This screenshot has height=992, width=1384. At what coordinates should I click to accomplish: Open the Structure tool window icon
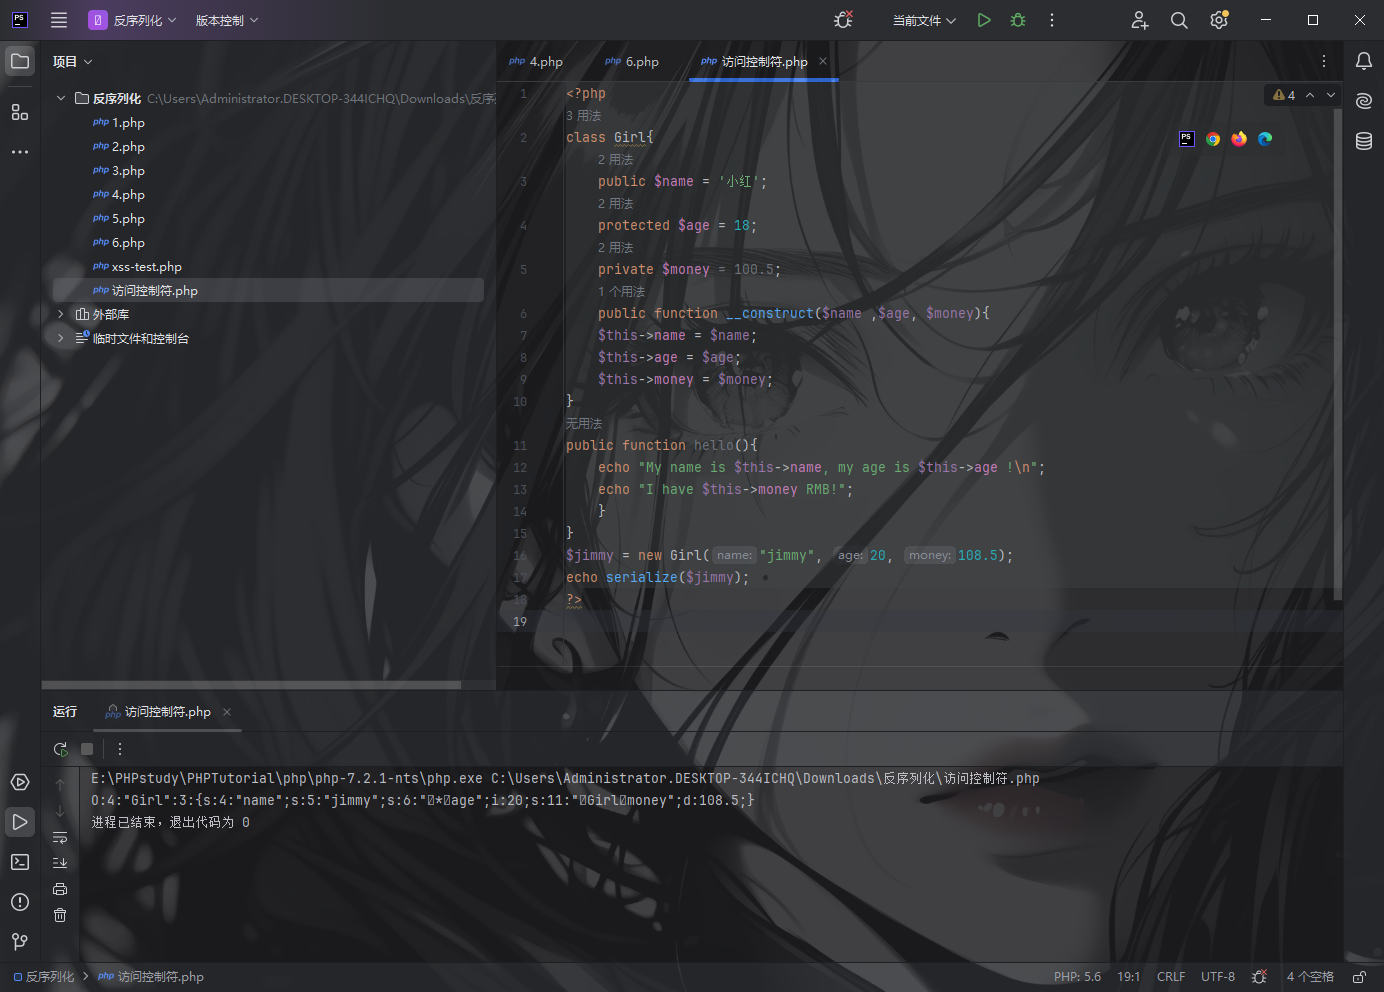click(x=20, y=112)
